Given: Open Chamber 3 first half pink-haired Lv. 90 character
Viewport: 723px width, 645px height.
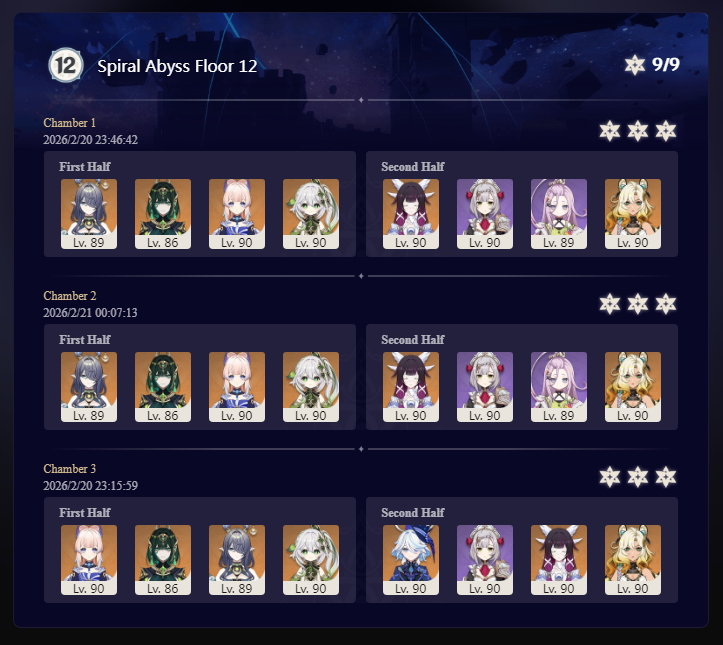Looking at the screenshot, I should pos(89,560).
